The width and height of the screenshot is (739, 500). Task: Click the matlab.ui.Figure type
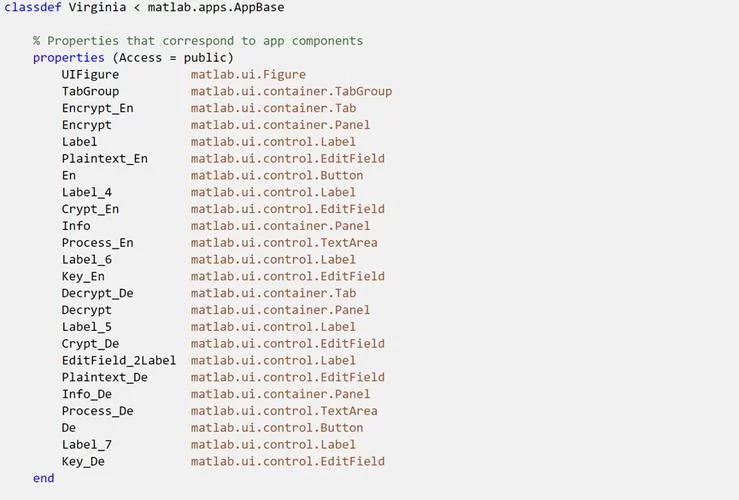coord(248,75)
